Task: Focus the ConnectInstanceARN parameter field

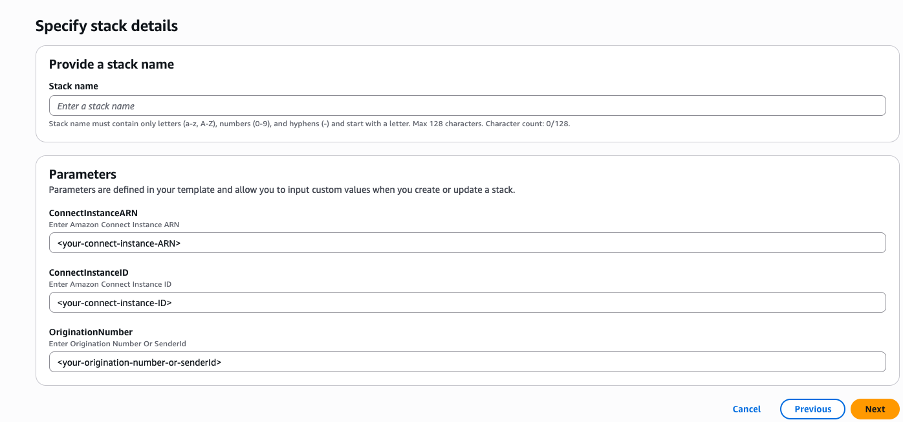Action: (467, 243)
